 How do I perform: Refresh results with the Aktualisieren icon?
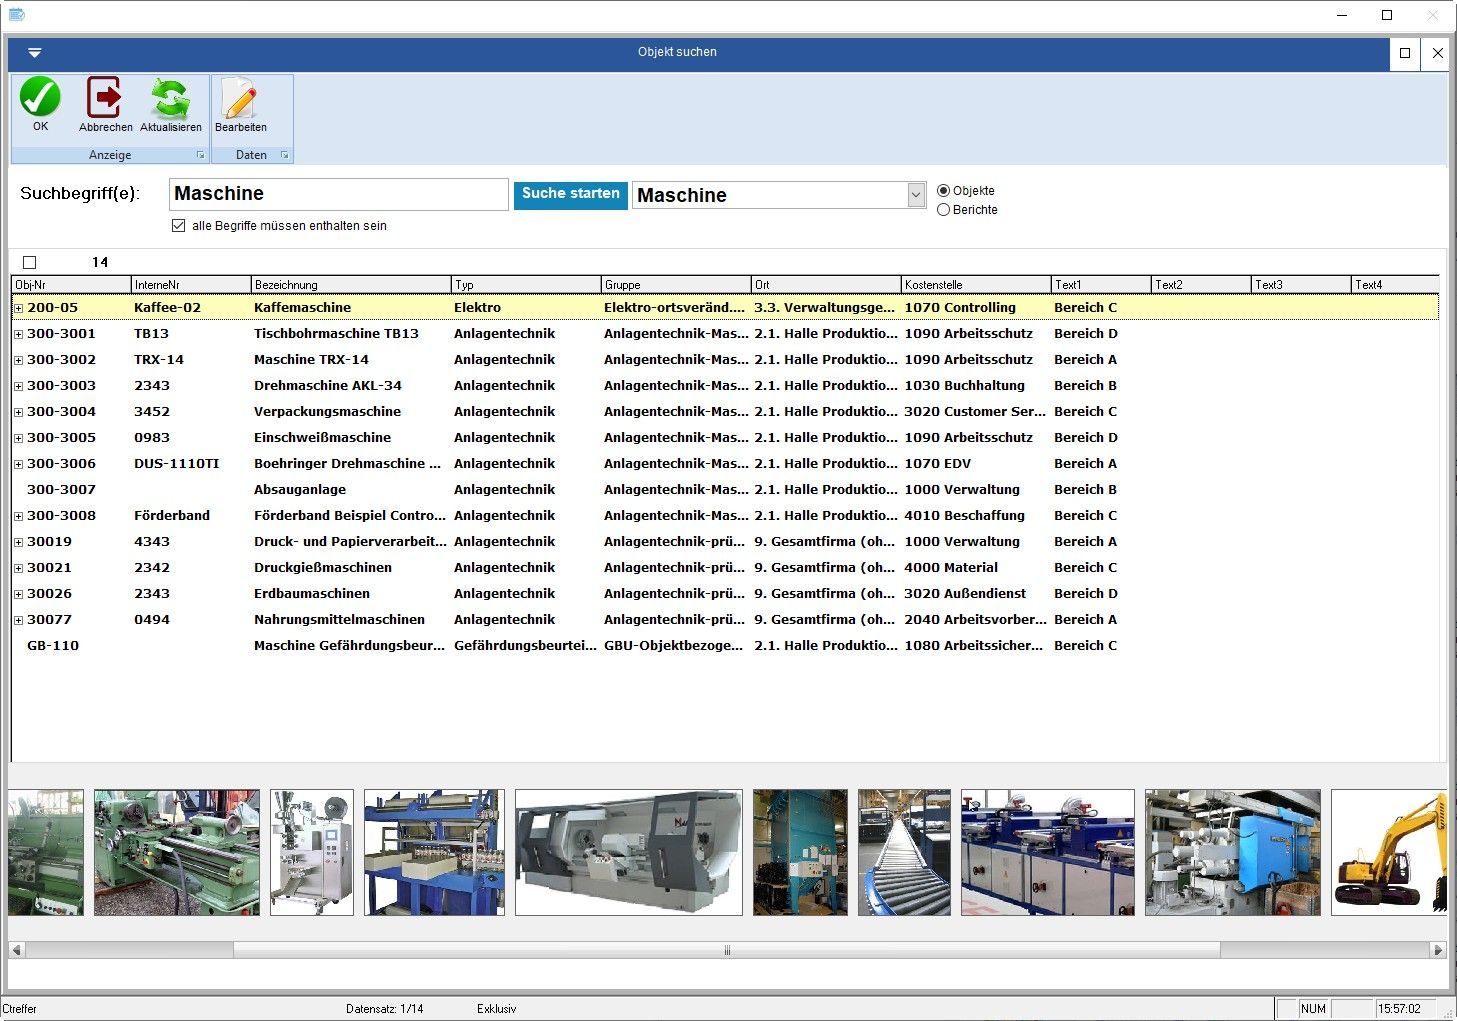[x=170, y=98]
